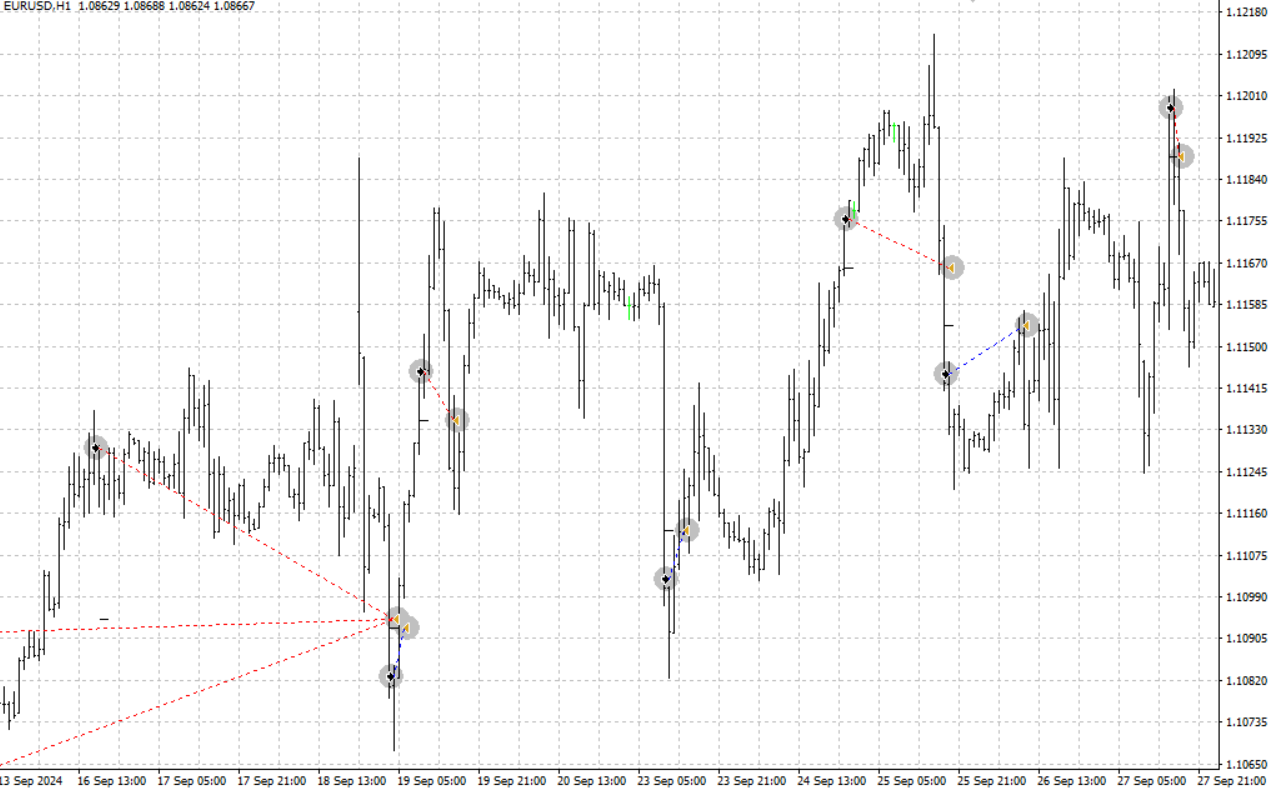Click entry marker at start of 24 Sep red line
The image size is (1273, 794).
coord(846,218)
